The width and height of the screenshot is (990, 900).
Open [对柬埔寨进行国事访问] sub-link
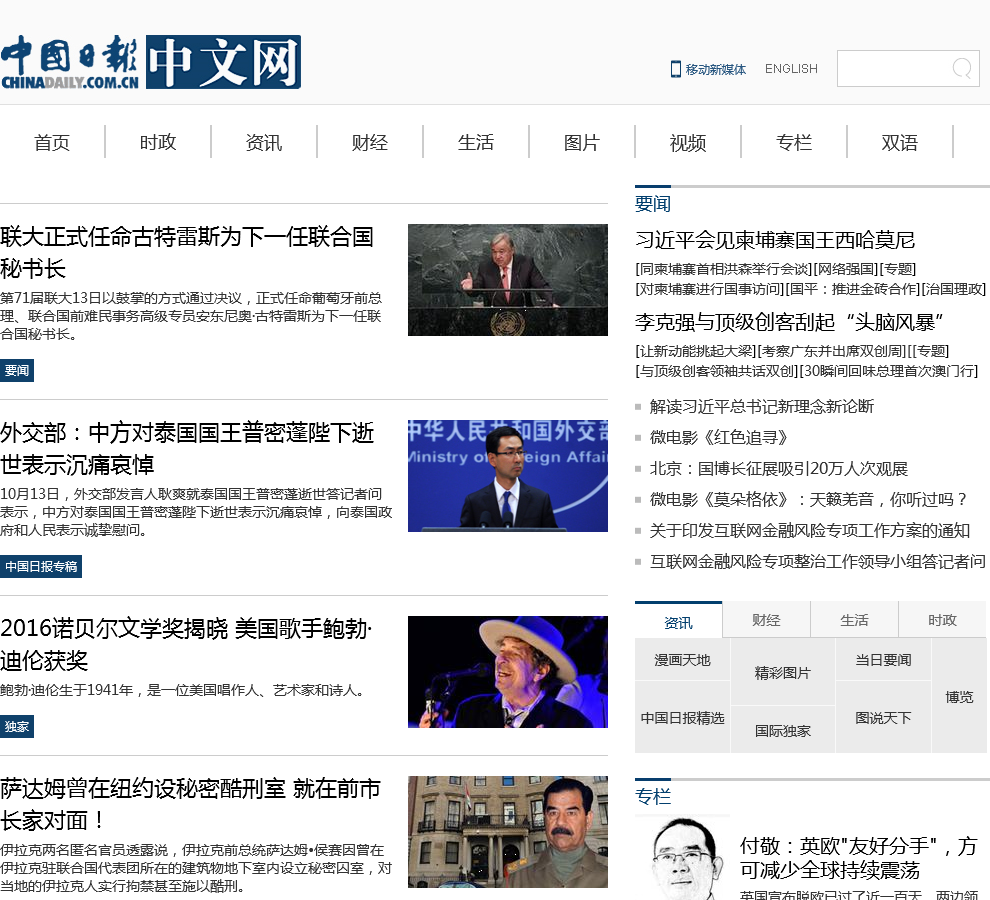(710, 289)
